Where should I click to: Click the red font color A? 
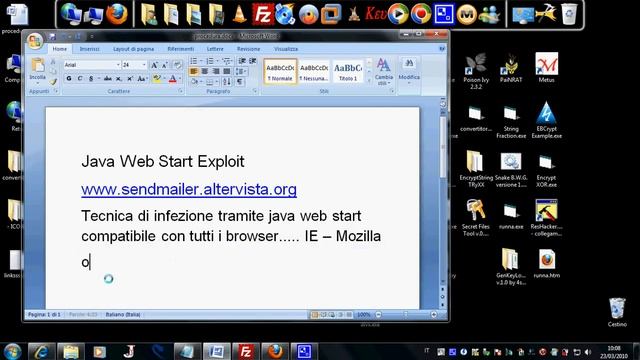coord(173,78)
